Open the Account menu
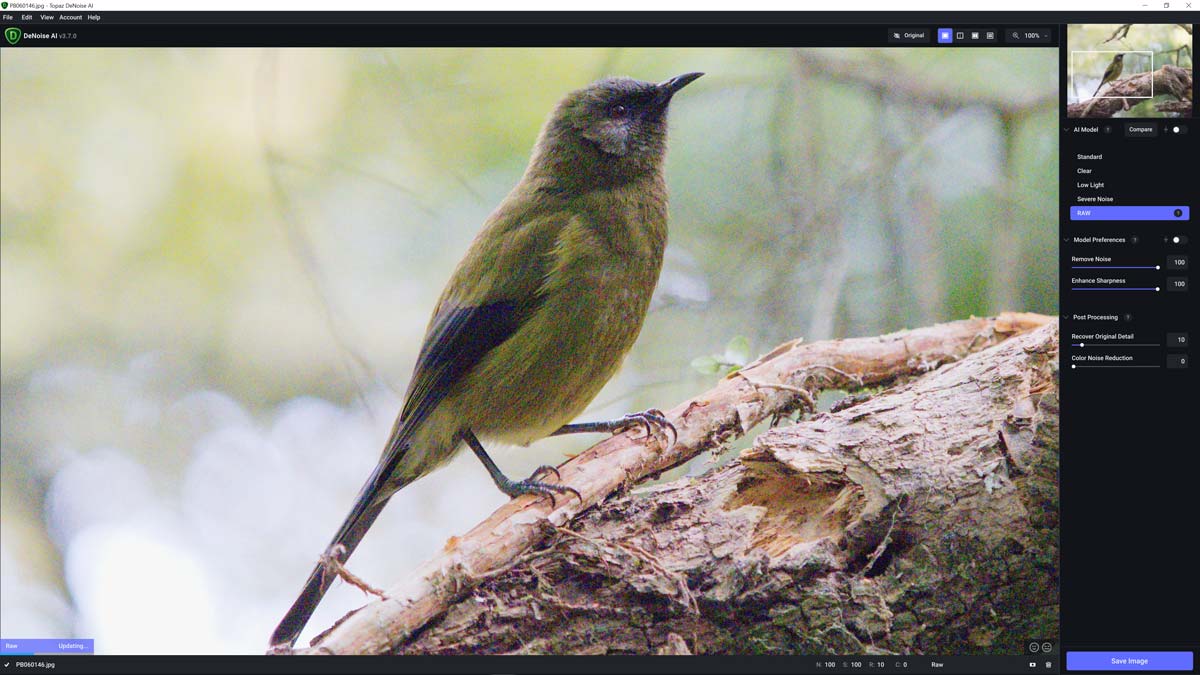The image size is (1200, 675). point(69,17)
